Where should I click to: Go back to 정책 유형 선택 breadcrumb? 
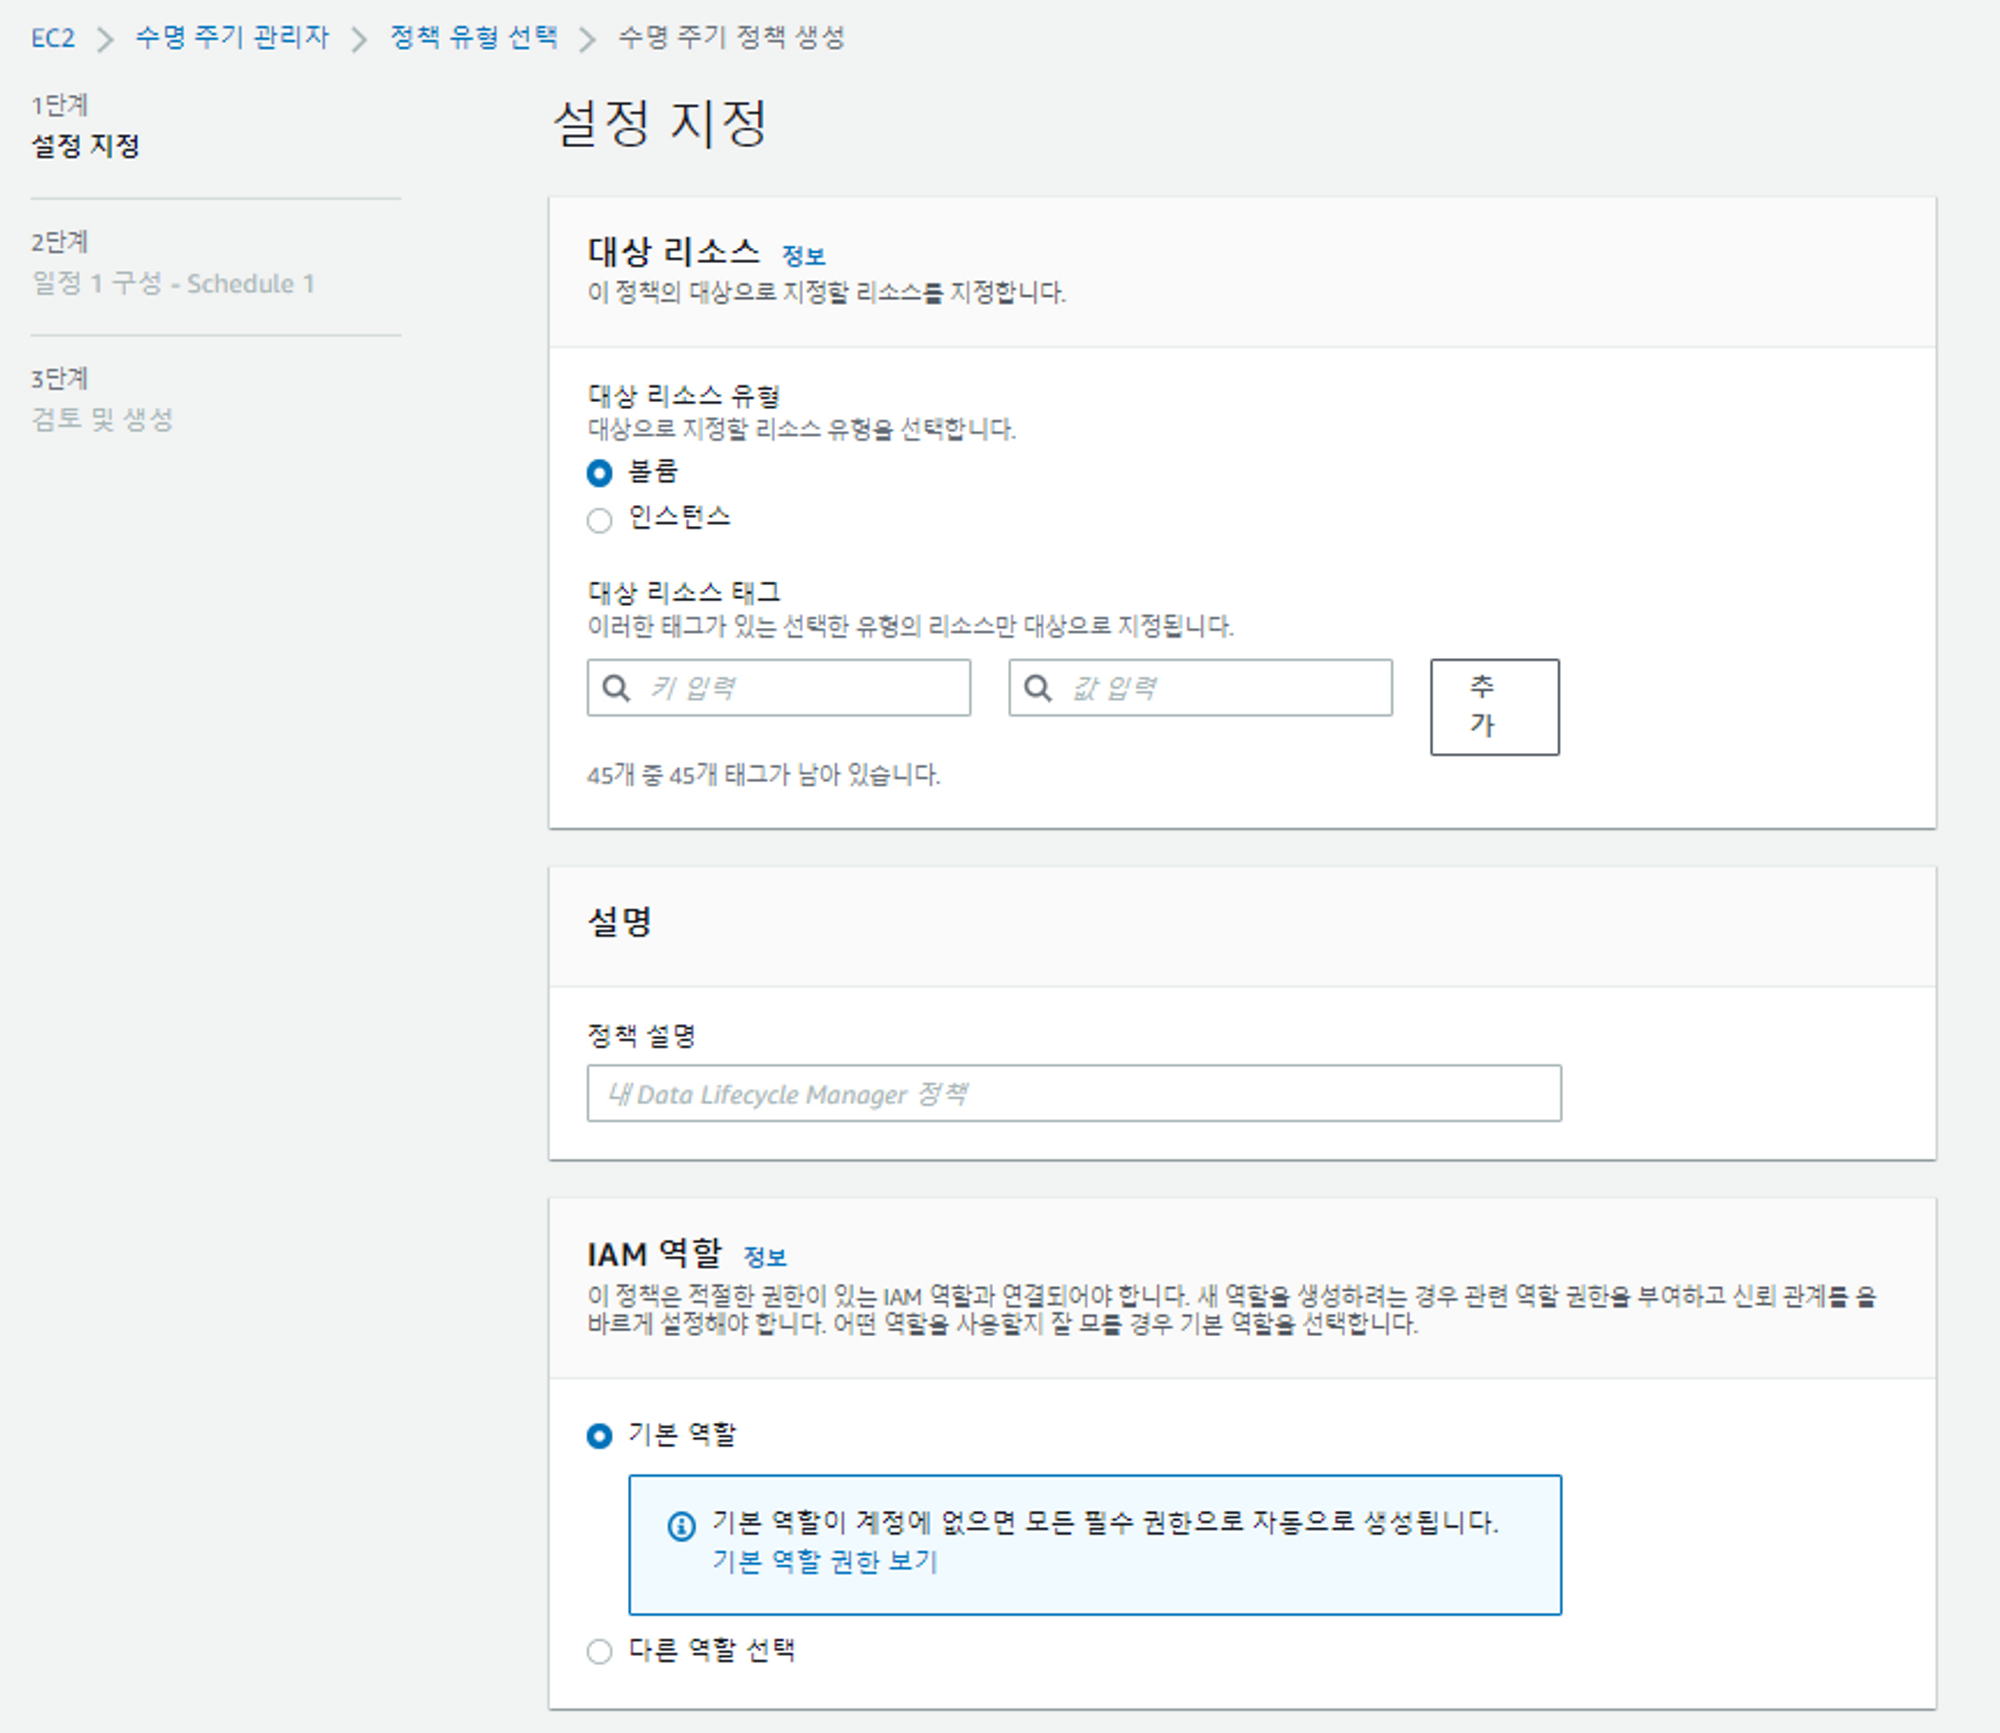coord(474,38)
